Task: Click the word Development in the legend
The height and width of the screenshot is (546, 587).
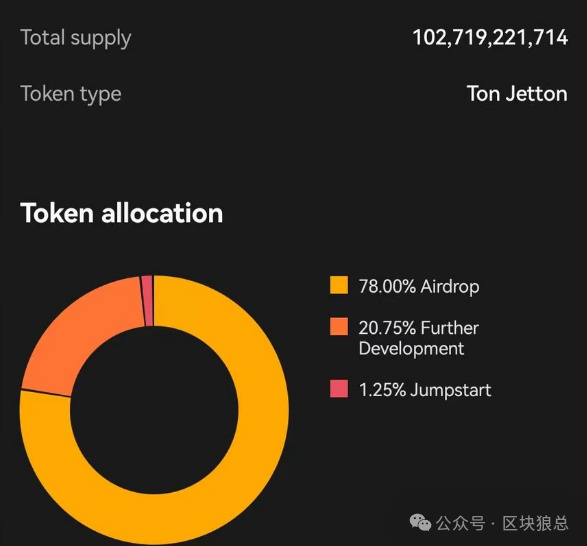Action: coord(411,349)
